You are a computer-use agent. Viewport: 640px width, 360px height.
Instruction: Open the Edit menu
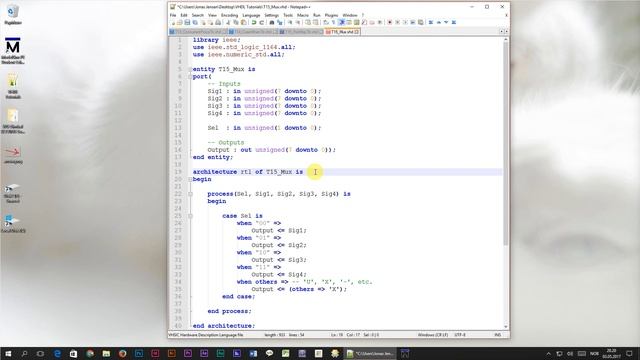(184, 15)
